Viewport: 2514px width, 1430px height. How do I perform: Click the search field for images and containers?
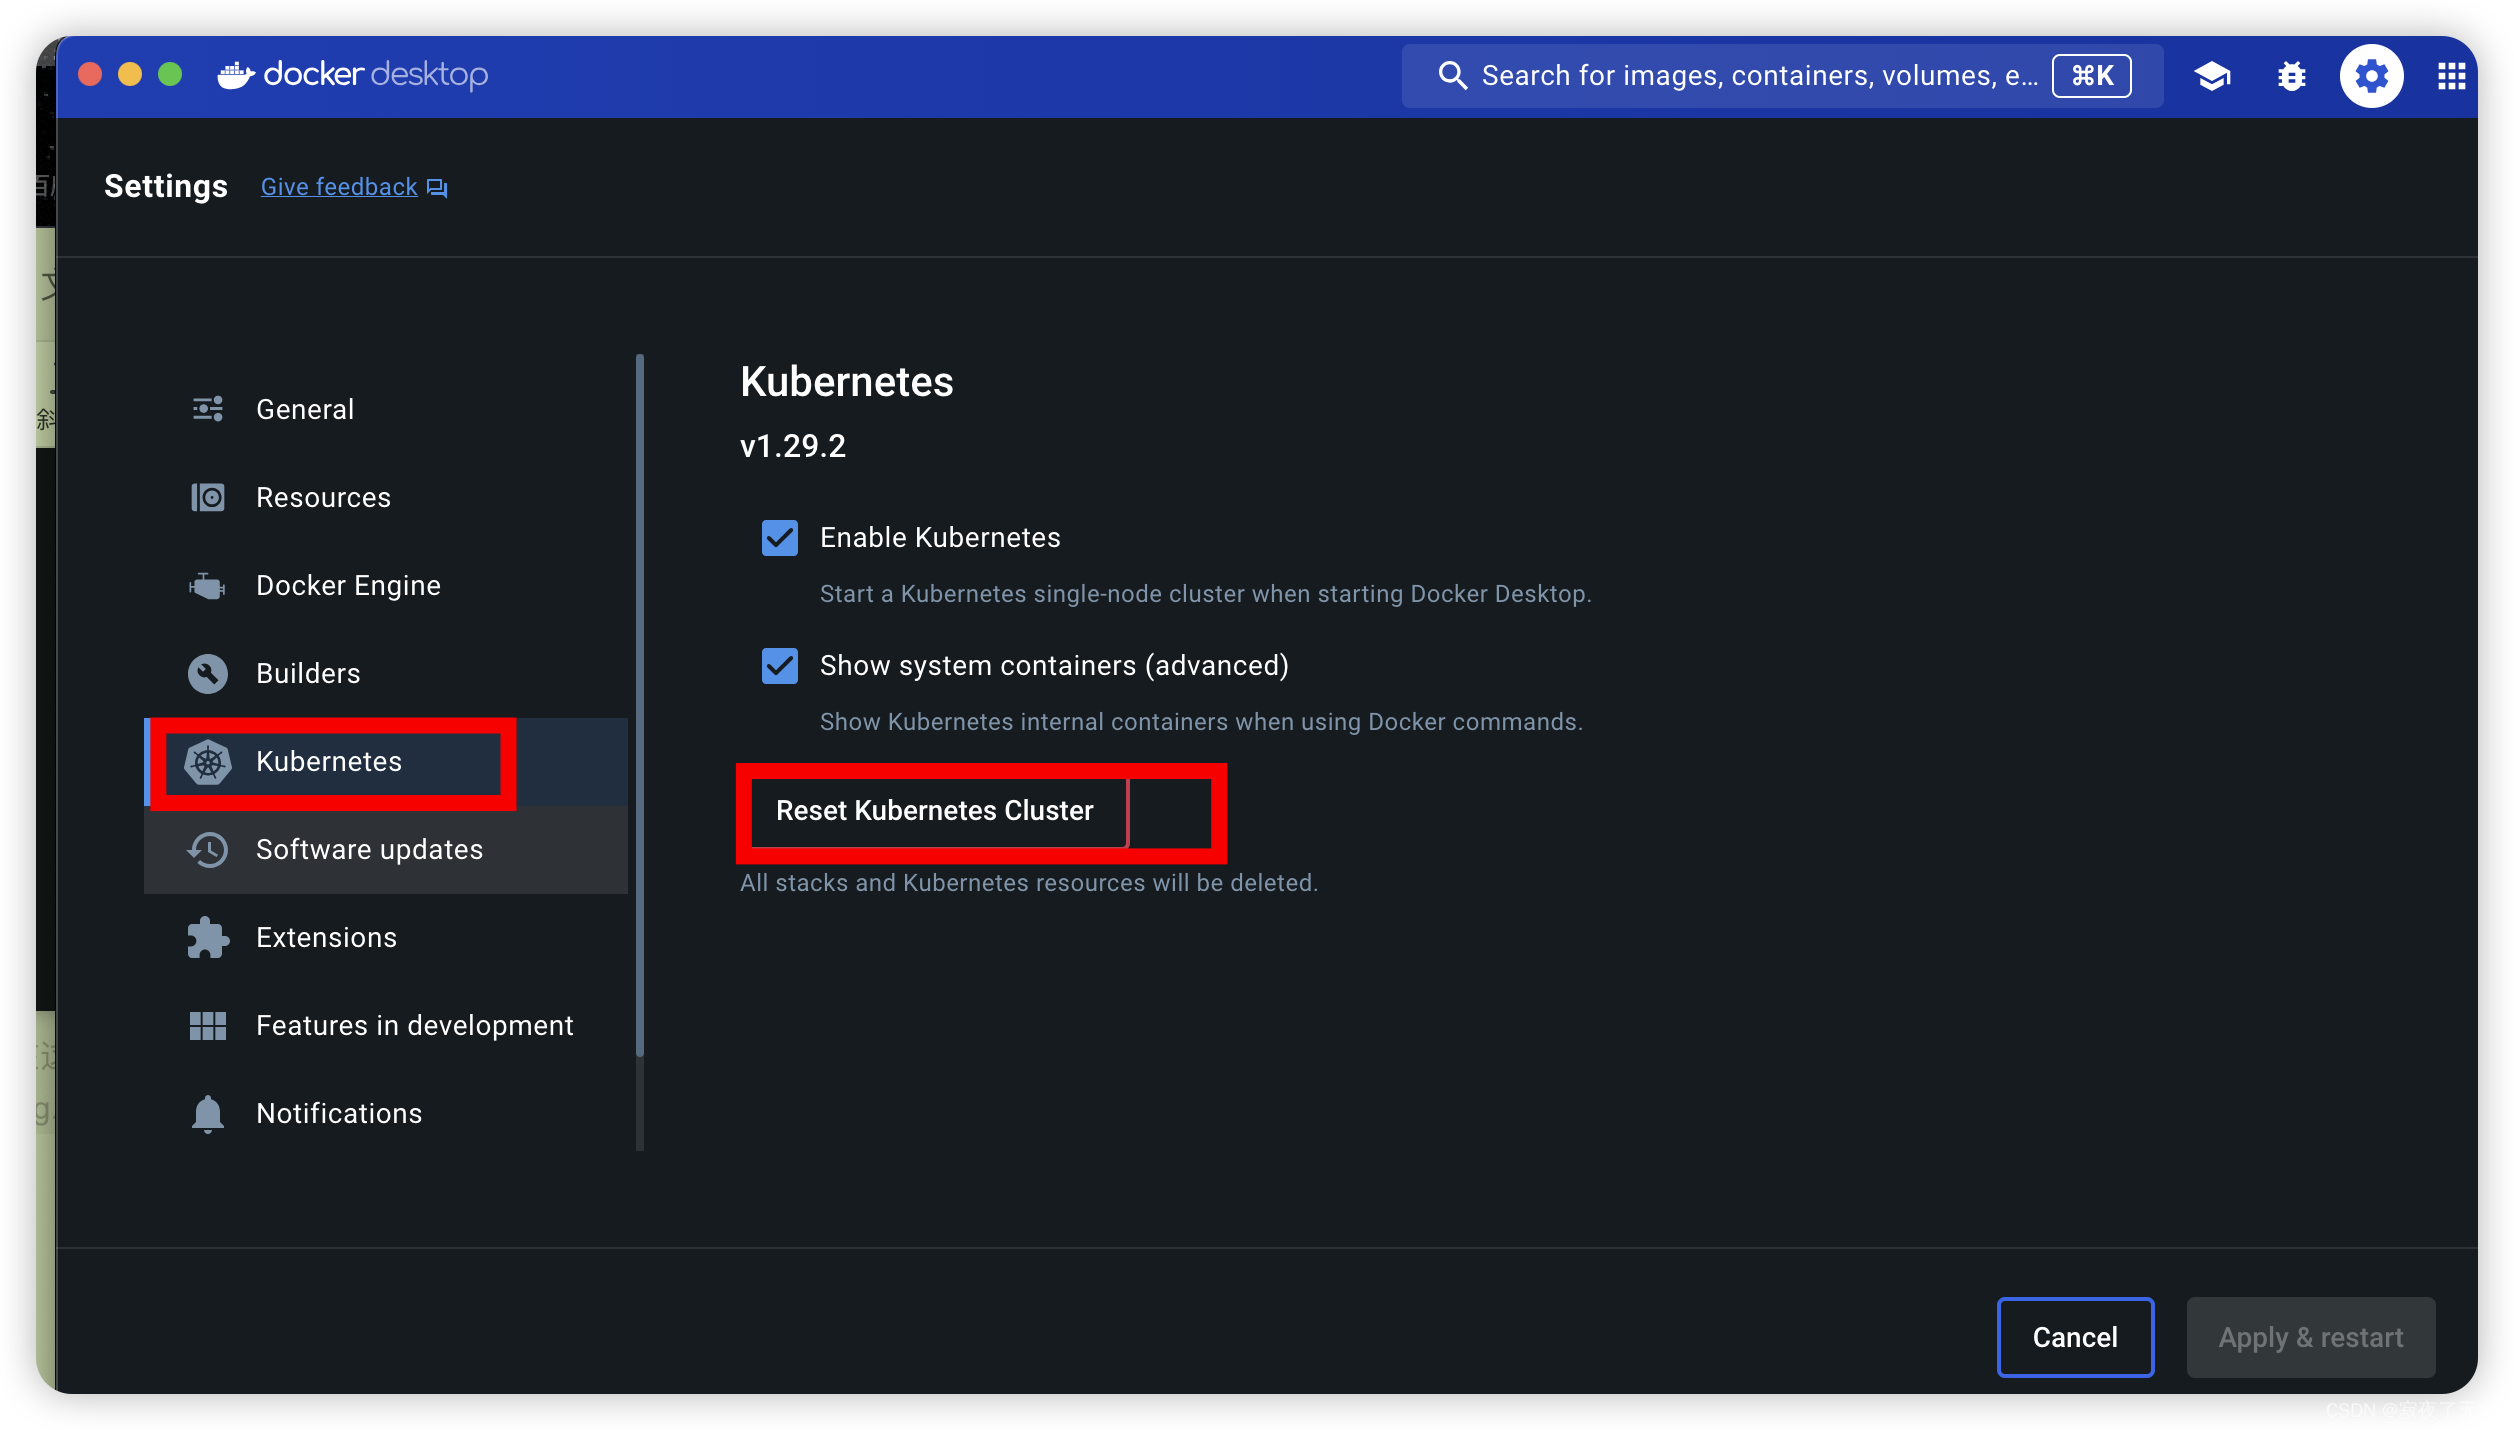[1782, 76]
